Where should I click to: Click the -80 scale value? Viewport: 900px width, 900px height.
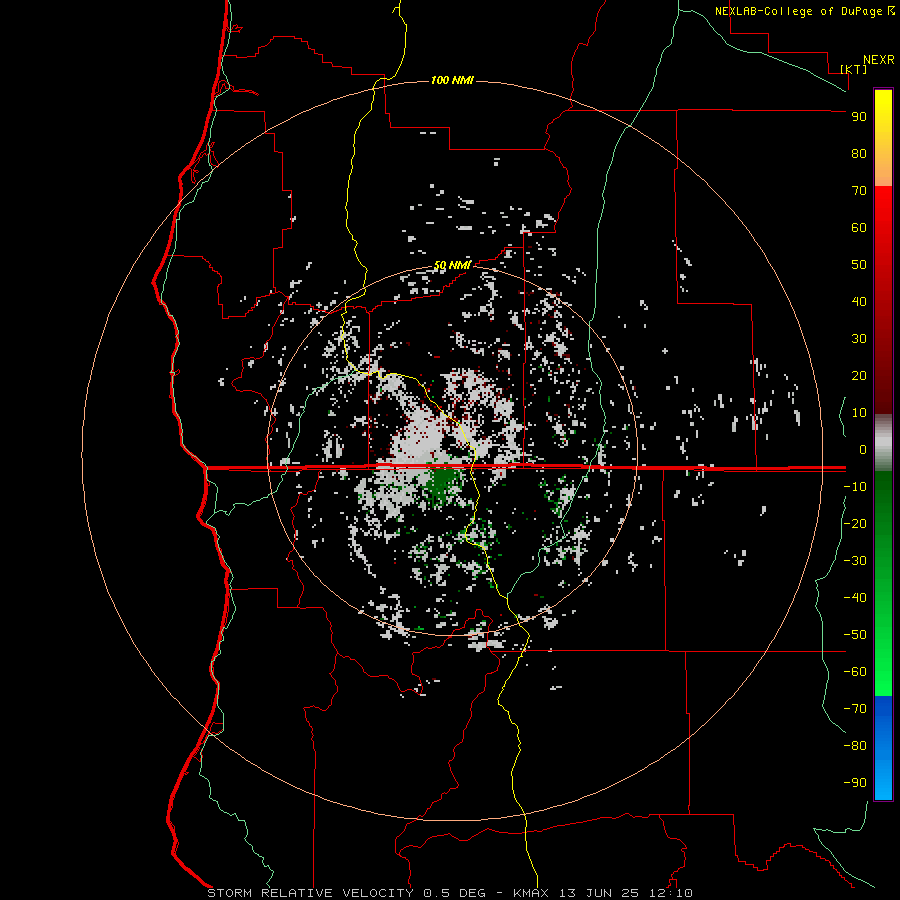coord(855,746)
